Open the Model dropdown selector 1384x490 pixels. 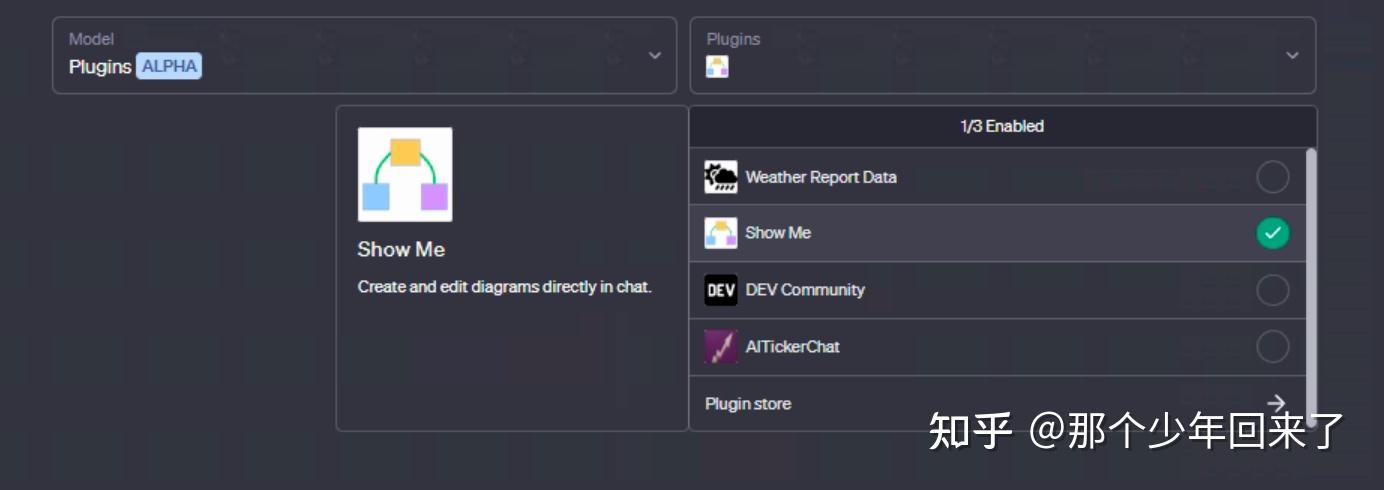click(364, 56)
